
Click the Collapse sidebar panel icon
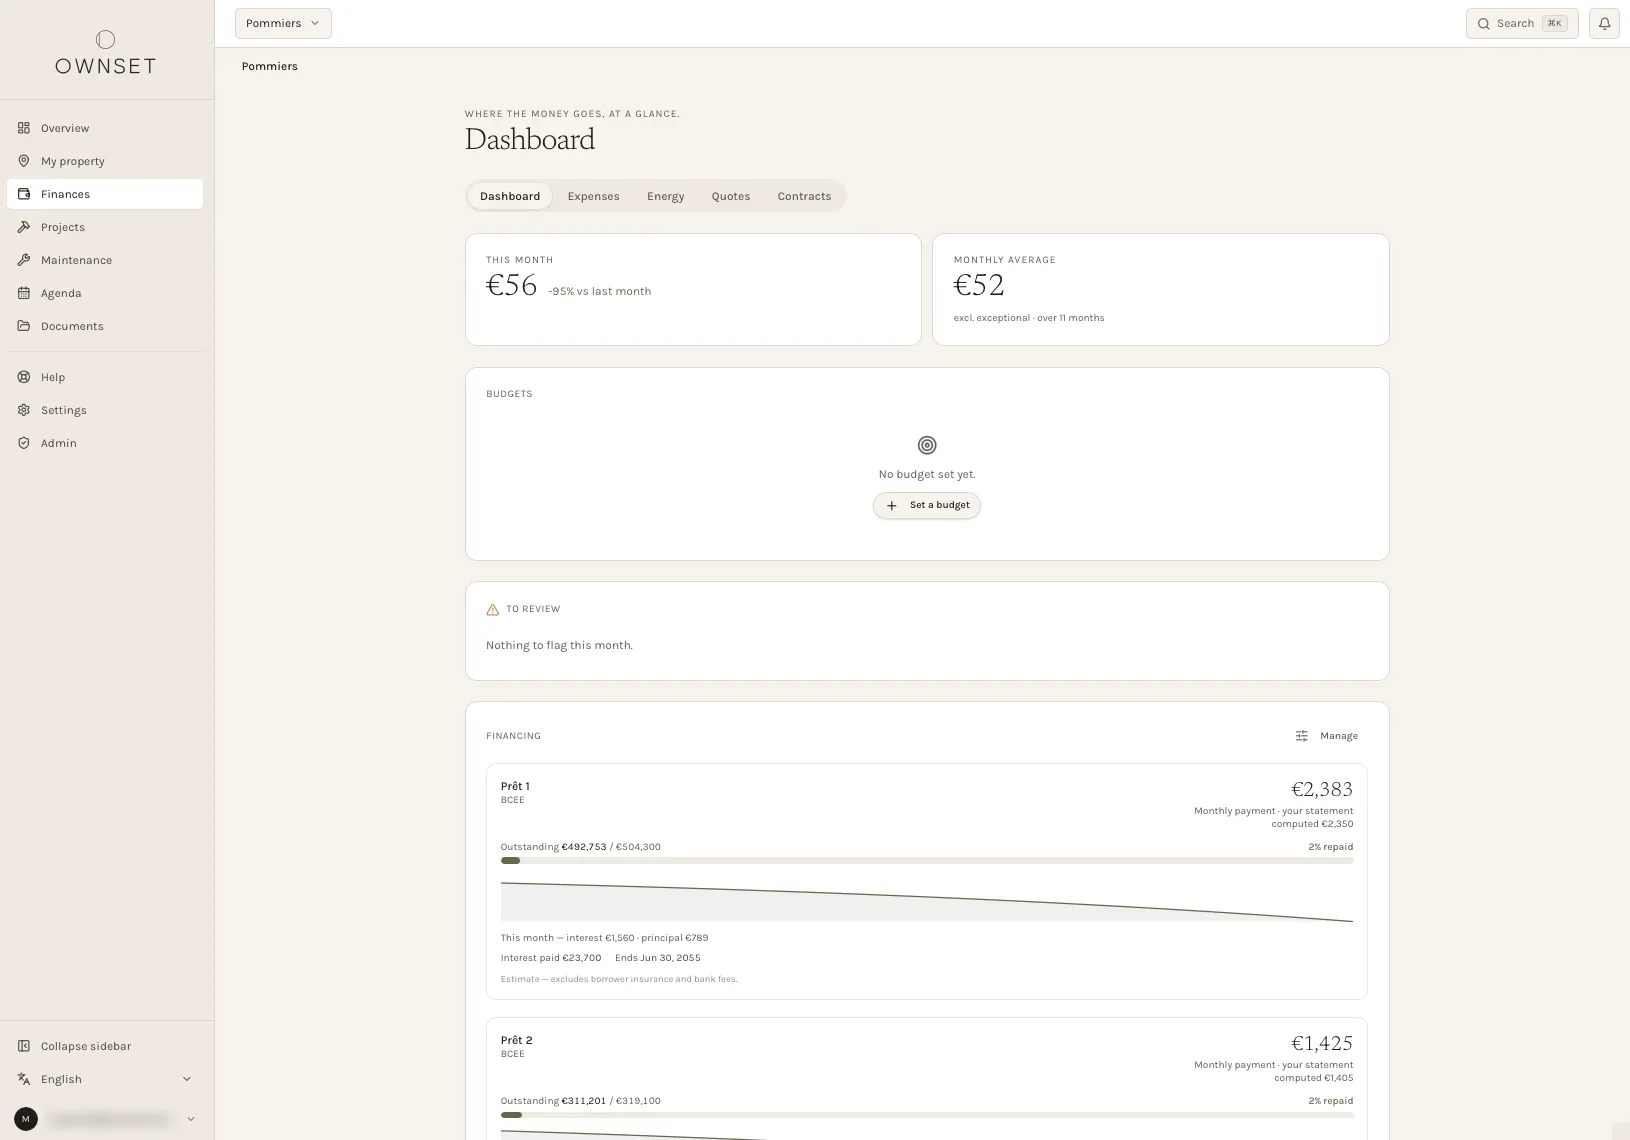coord(24,1046)
